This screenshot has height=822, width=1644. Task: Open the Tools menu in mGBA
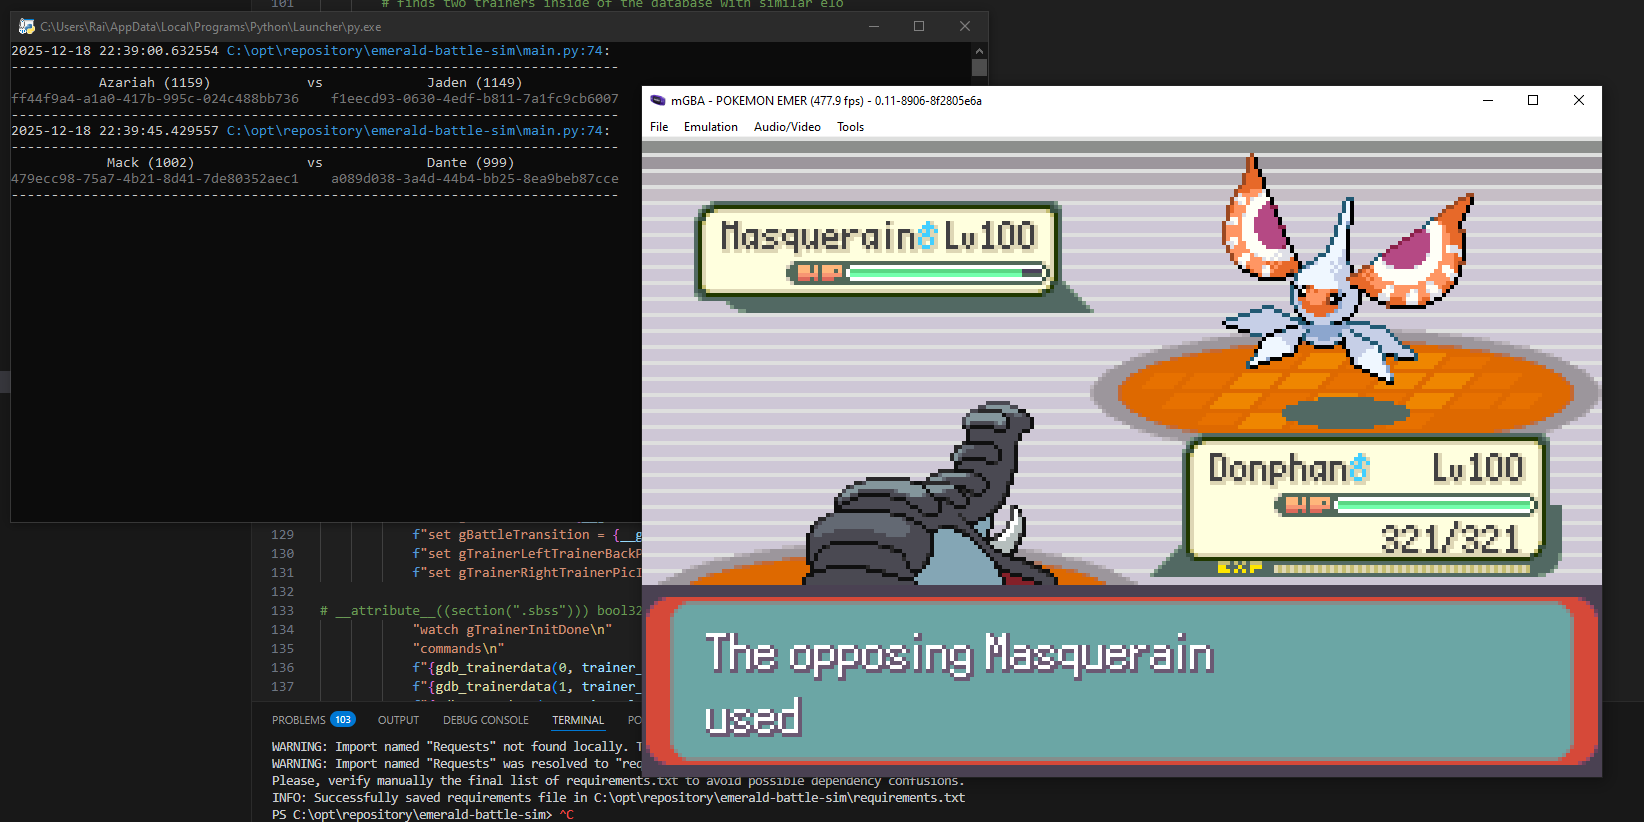[x=851, y=127]
